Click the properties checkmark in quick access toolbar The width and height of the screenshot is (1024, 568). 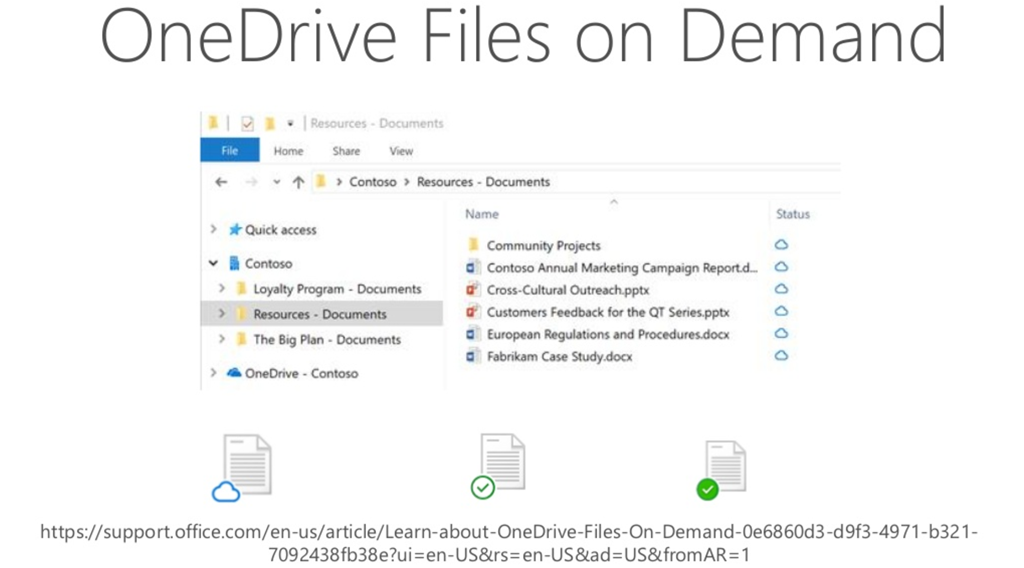pos(248,123)
